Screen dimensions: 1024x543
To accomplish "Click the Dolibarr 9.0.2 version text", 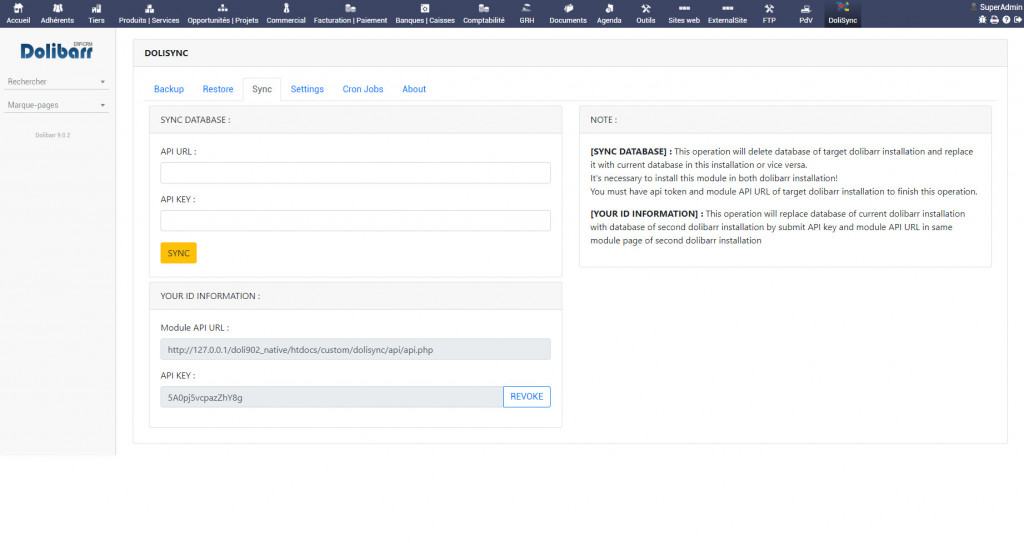I will point(52,135).
